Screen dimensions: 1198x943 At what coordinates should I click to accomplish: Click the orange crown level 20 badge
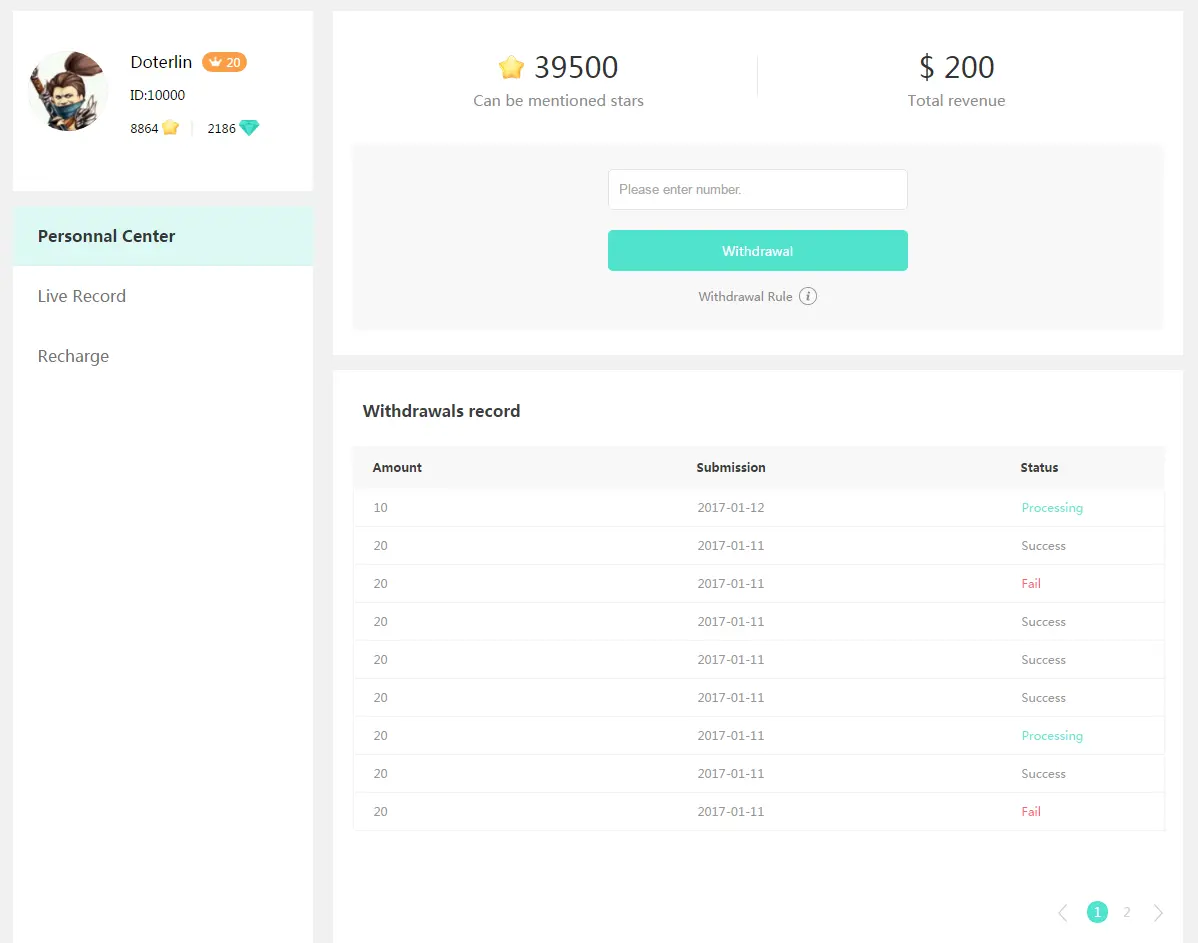(225, 63)
